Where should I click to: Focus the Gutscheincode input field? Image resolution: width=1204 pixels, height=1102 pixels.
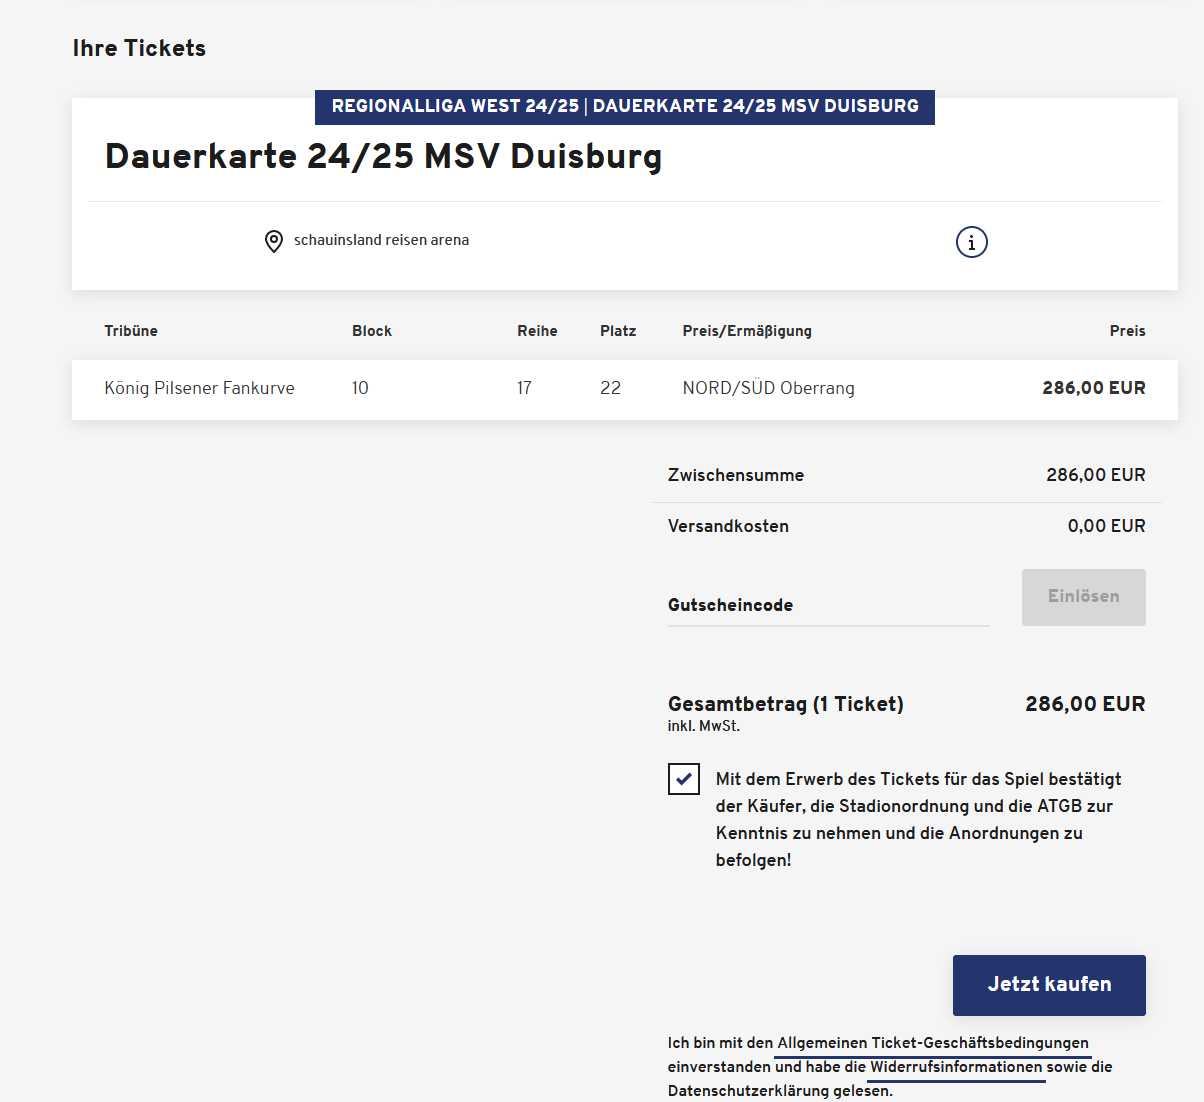click(829, 605)
